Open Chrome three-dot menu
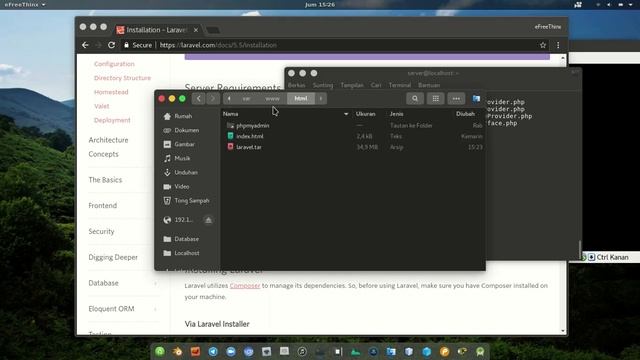This screenshot has height=360, width=640. point(558,45)
